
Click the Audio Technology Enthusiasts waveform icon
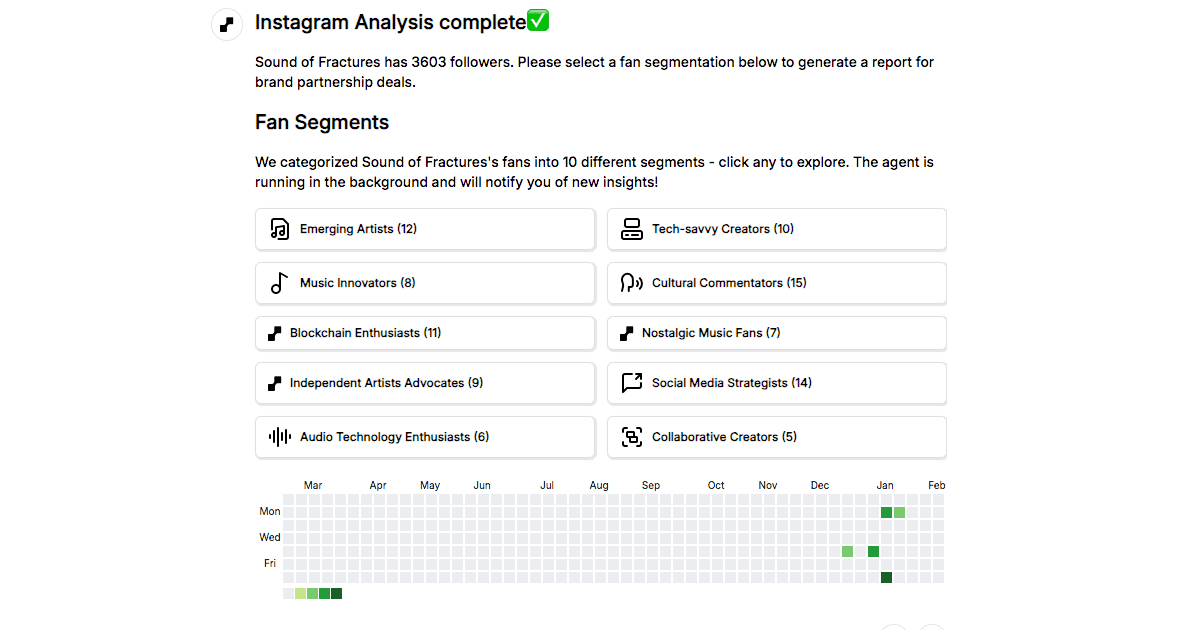pos(279,437)
